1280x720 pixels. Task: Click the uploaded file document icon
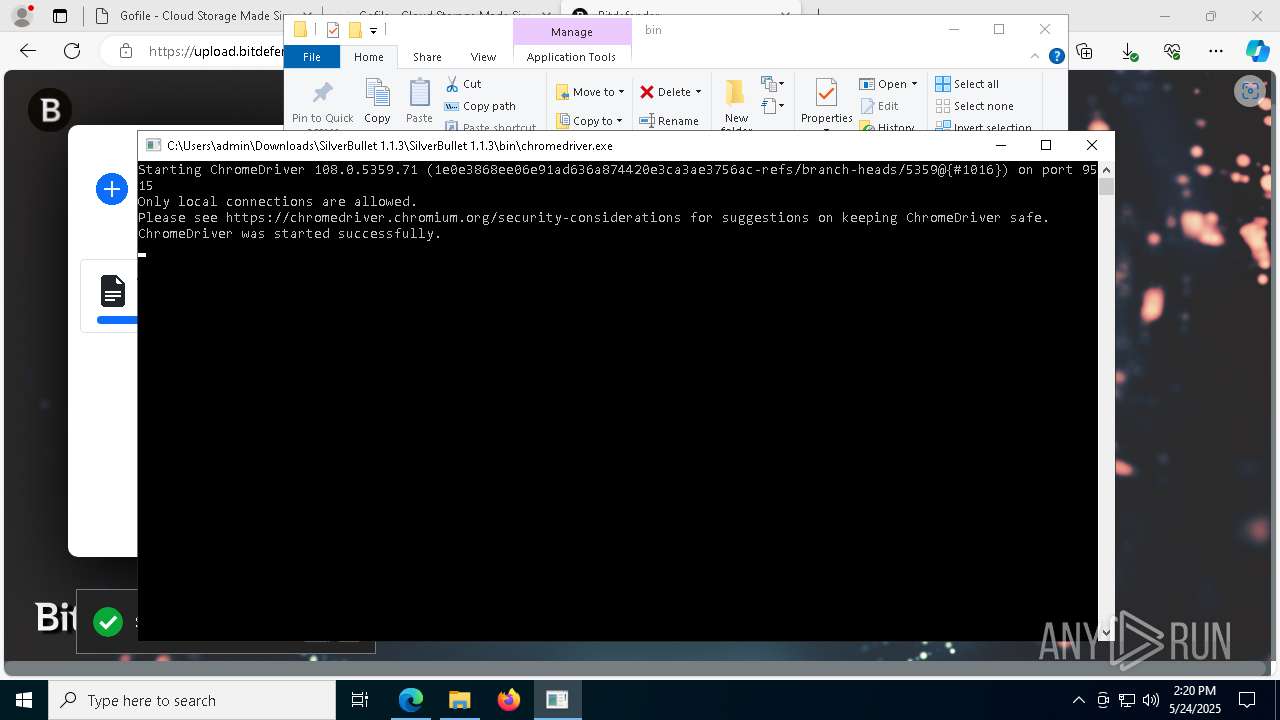point(113,292)
